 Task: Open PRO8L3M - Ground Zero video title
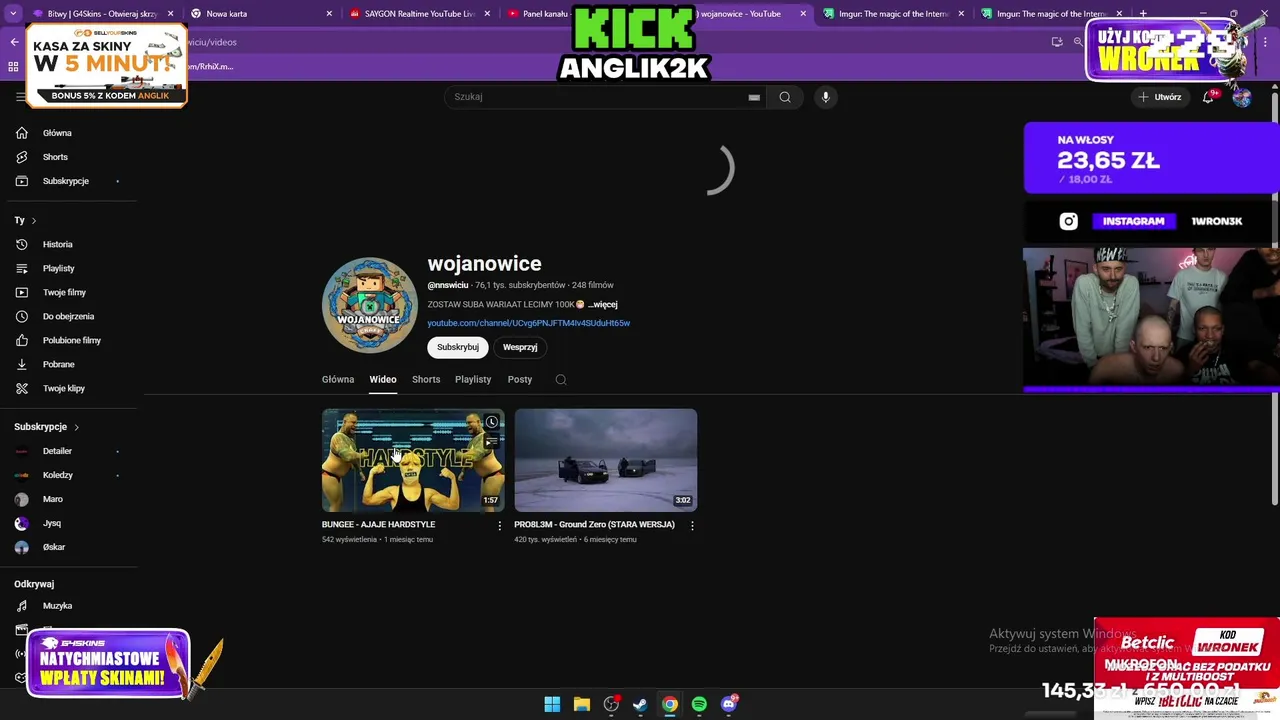(x=594, y=524)
